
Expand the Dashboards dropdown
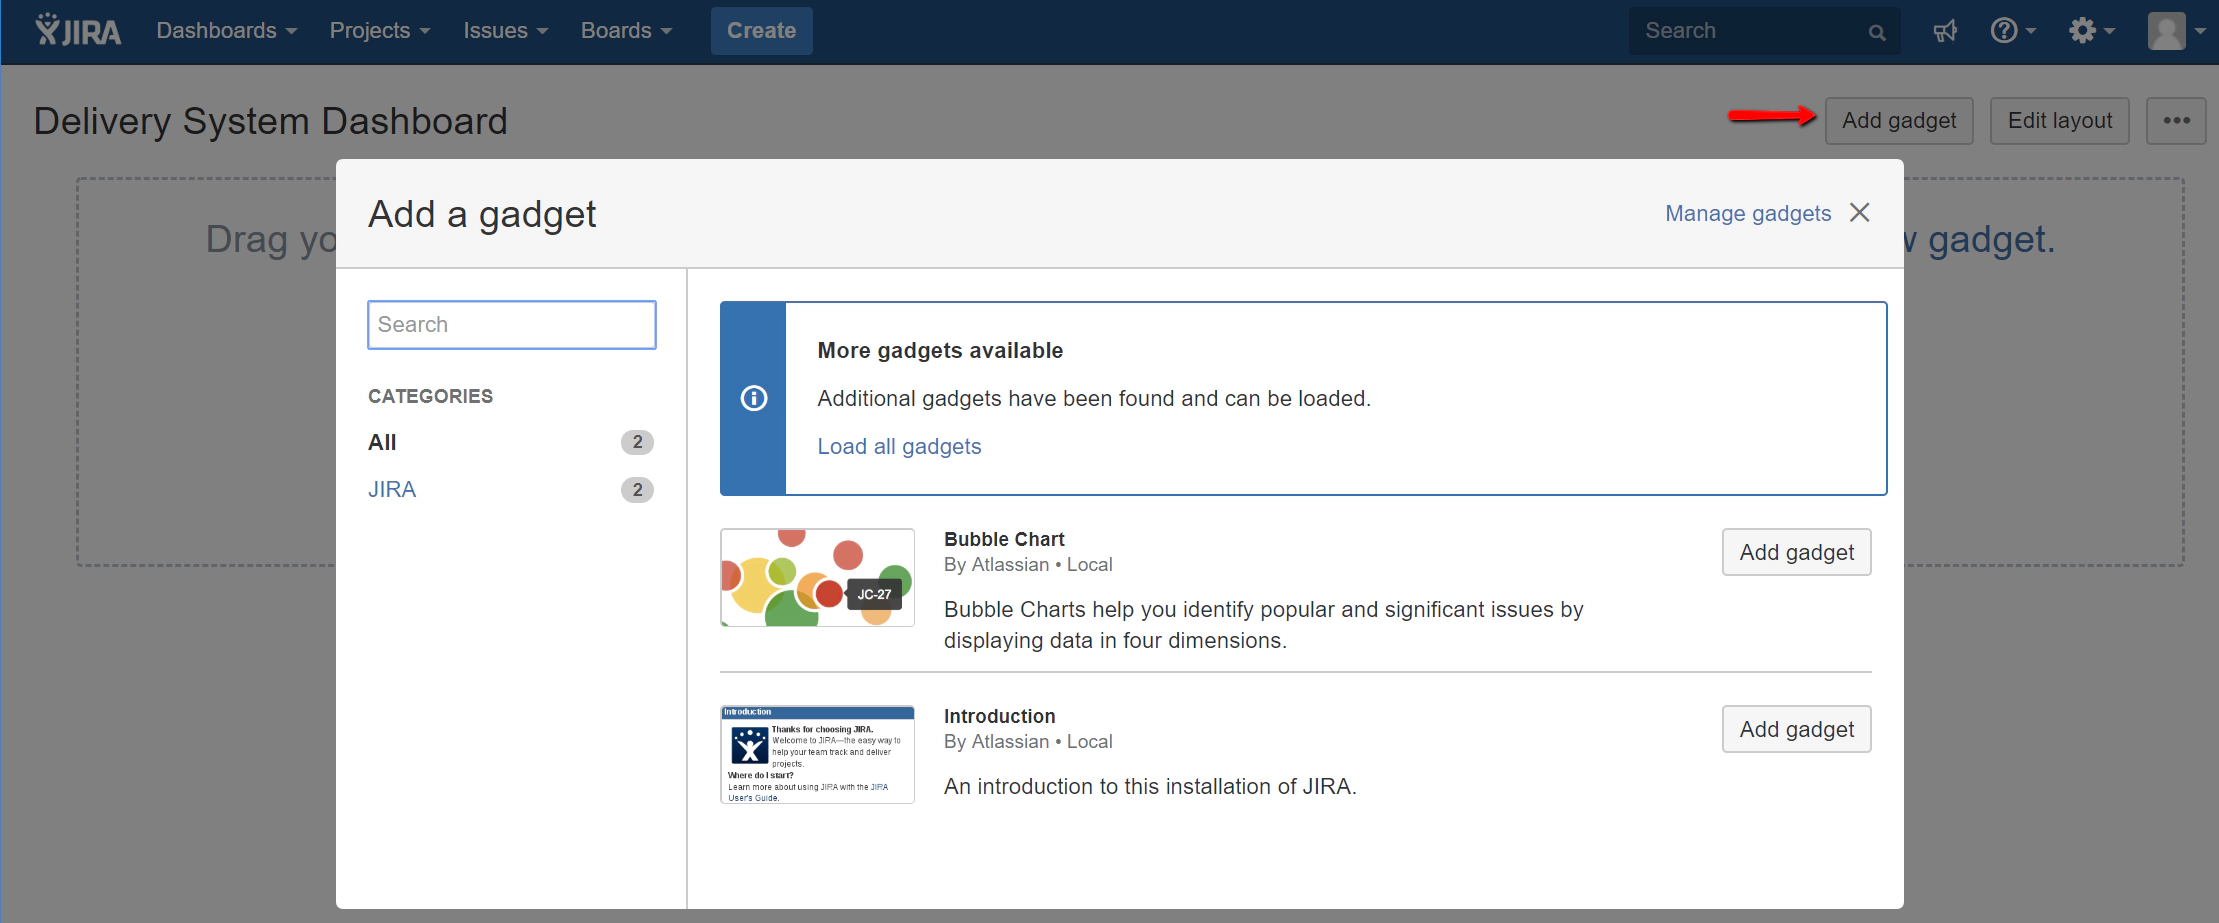click(x=225, y=30)
